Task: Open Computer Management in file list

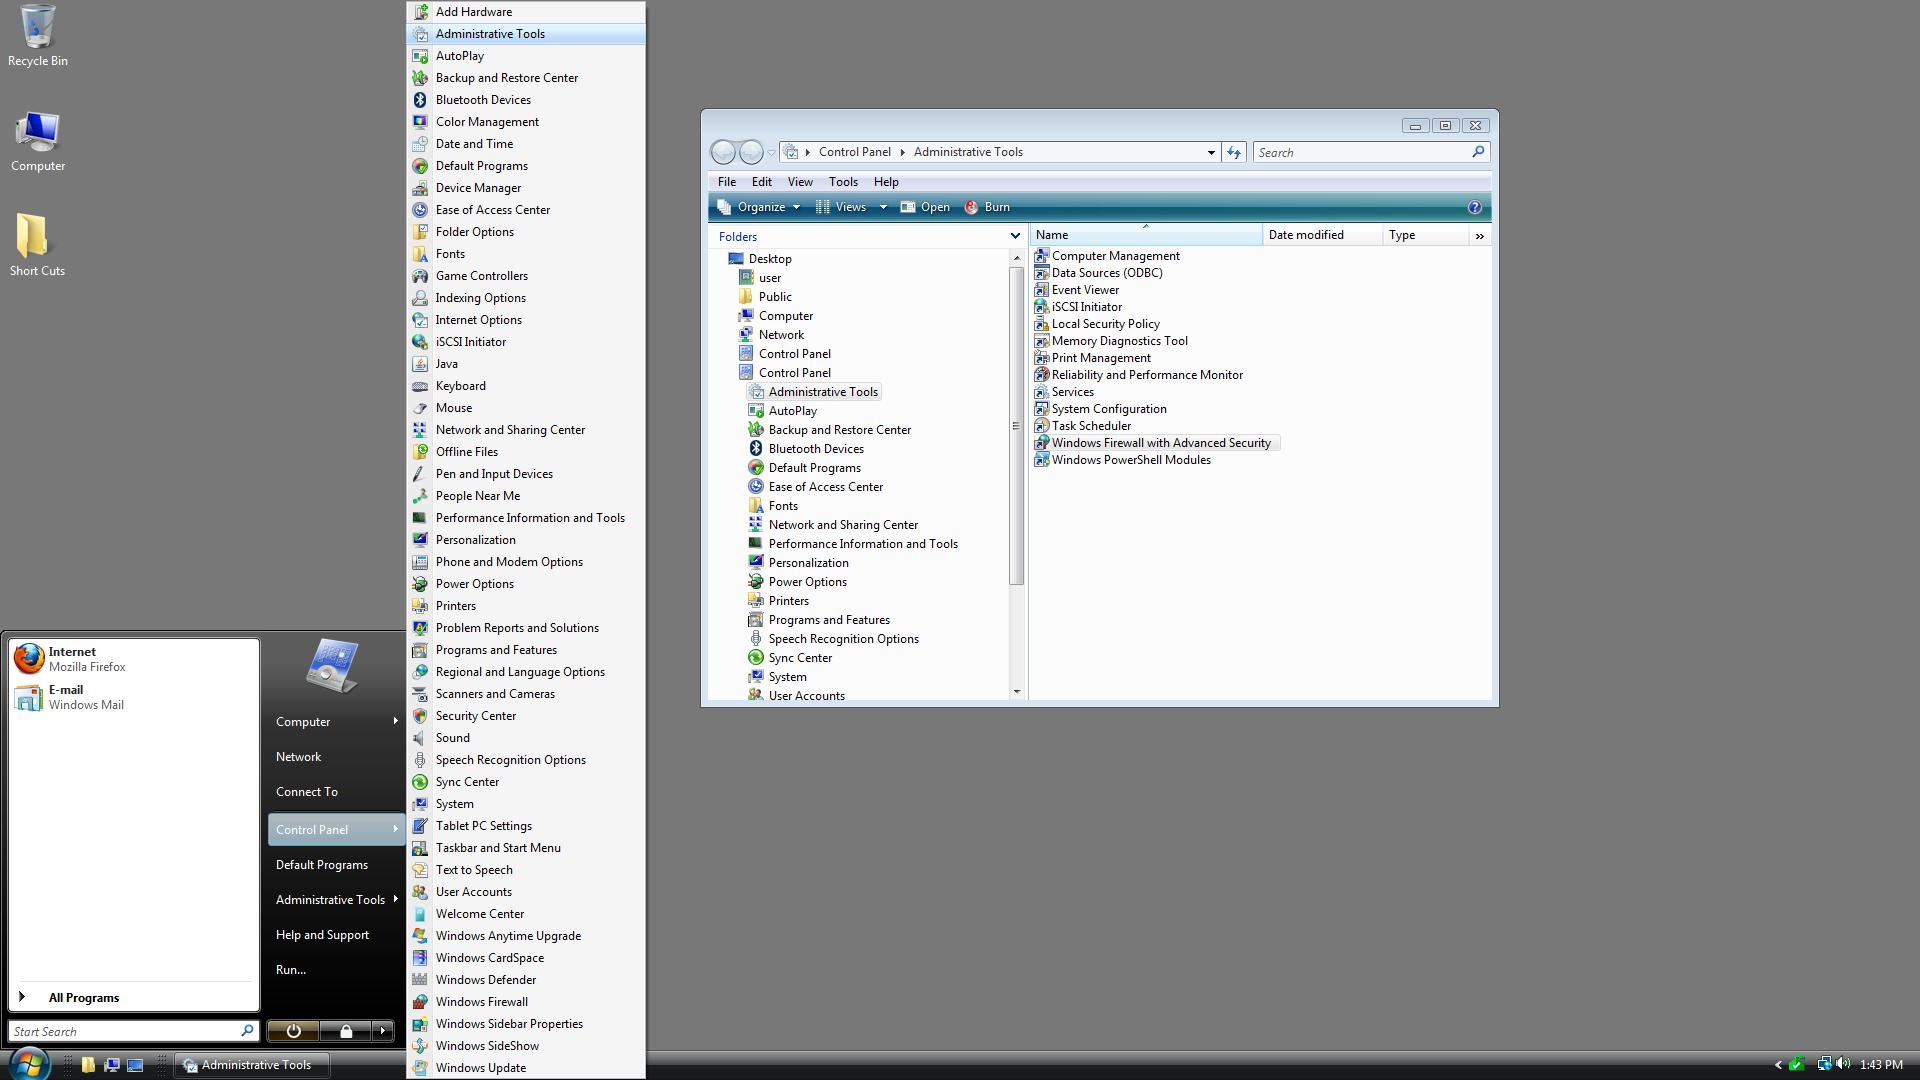Action: point(1108,256)
